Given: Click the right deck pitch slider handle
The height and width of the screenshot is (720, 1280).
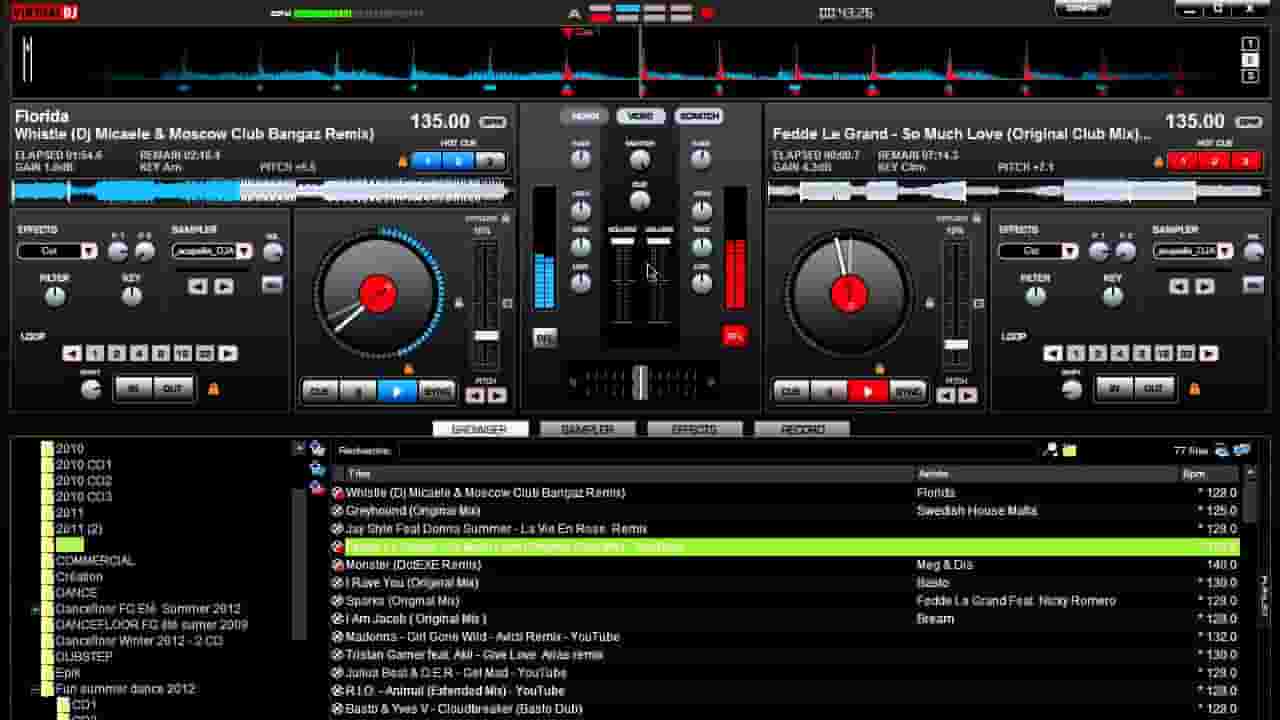Looking at the screenshot, I should pos(957,345).
